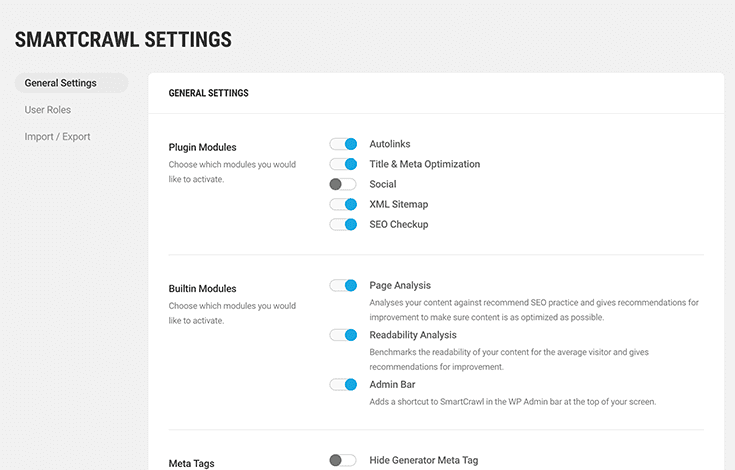Screen dimensions: 735x470
Task: Click the Readability Analysis label
Action: point(413,335)
